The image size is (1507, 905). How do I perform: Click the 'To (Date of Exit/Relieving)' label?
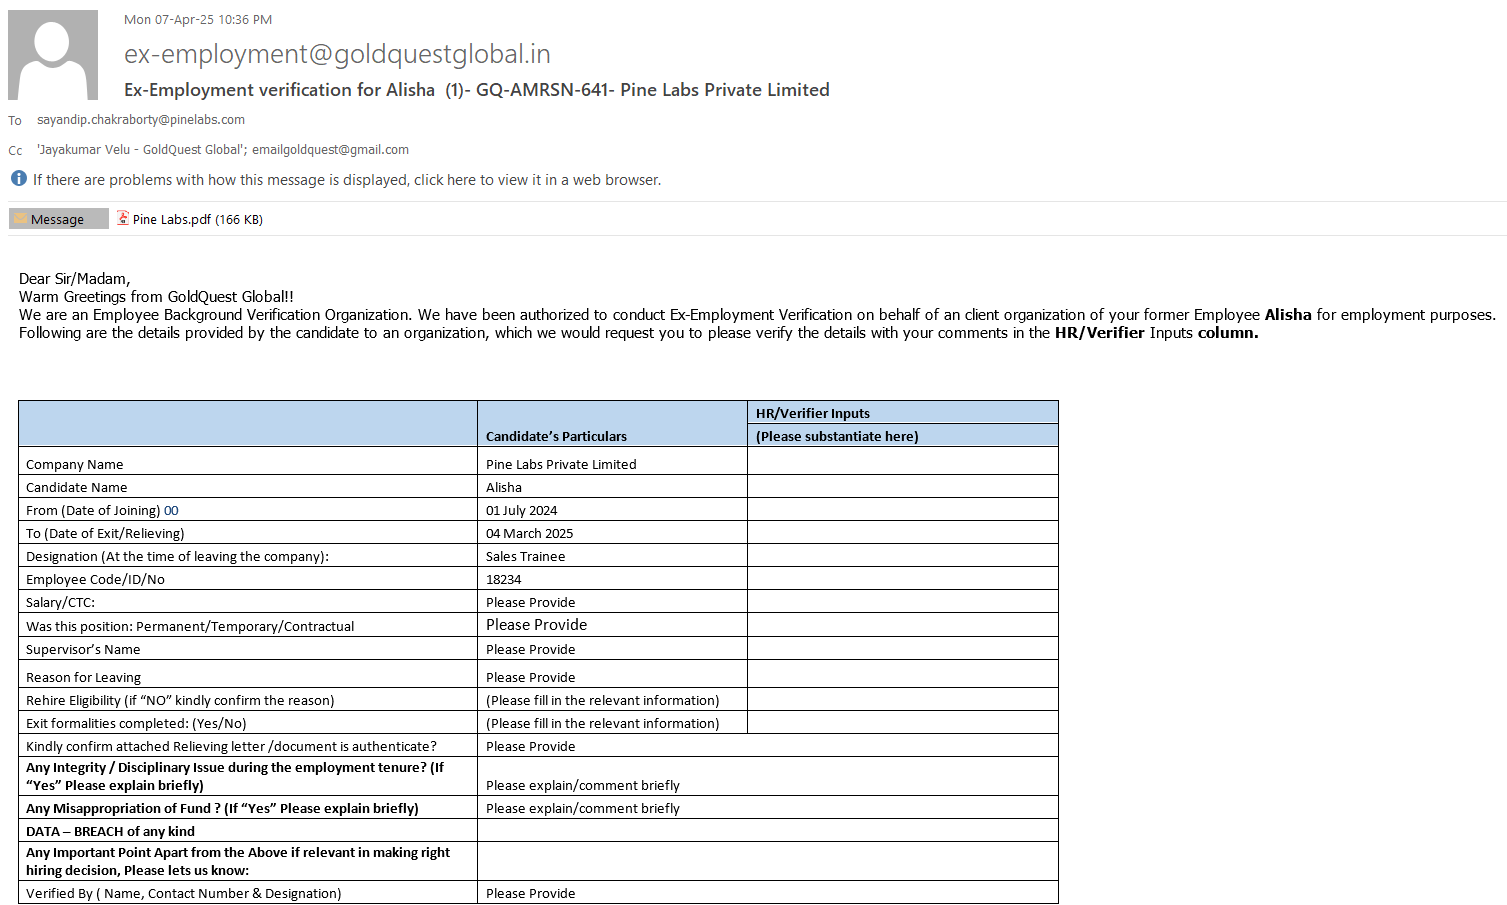click(x=105, y=533)
